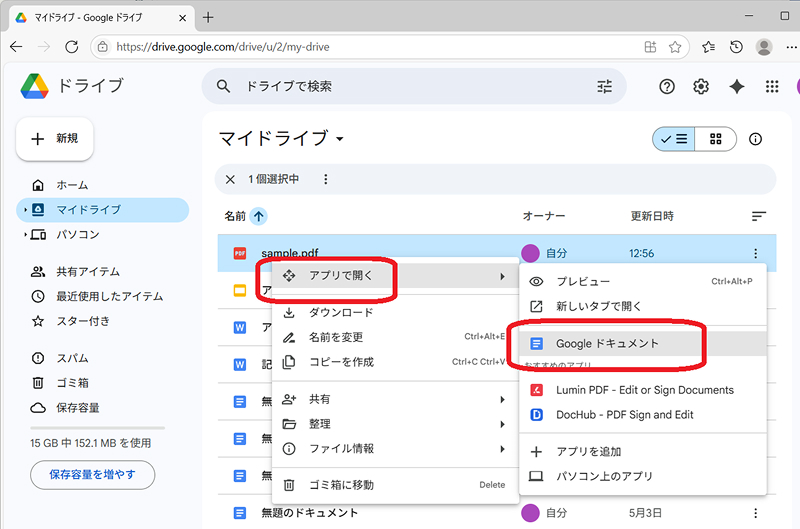The width and height of the screenshot is (800, 529).
Task: Open Gemini sparkle icon
Action: click(x=737, y=87)
